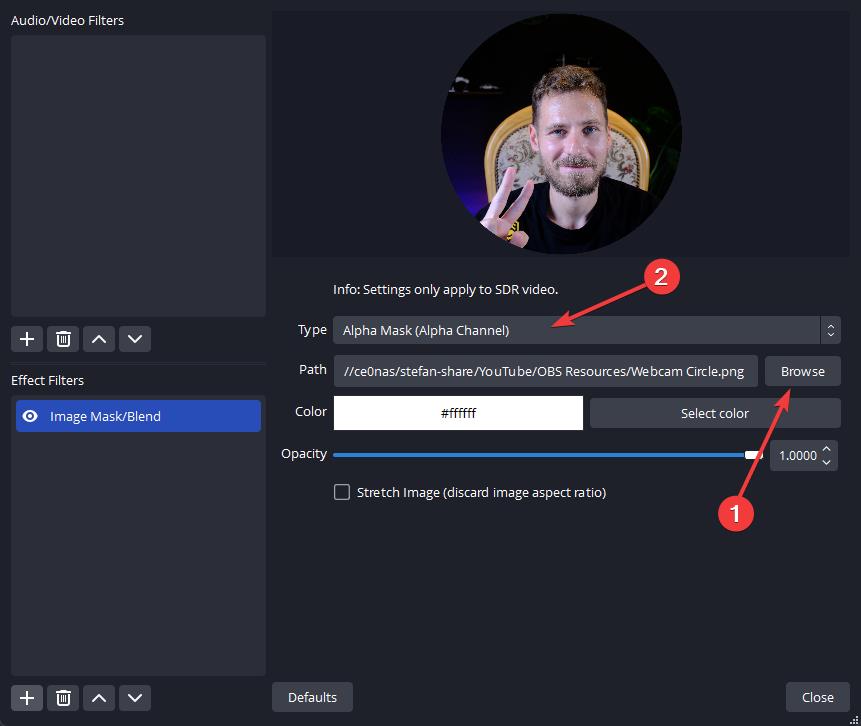861x726 pixels.
Task: Add a new Effect filter with plus icon
Action: click(x=27, y=698)
